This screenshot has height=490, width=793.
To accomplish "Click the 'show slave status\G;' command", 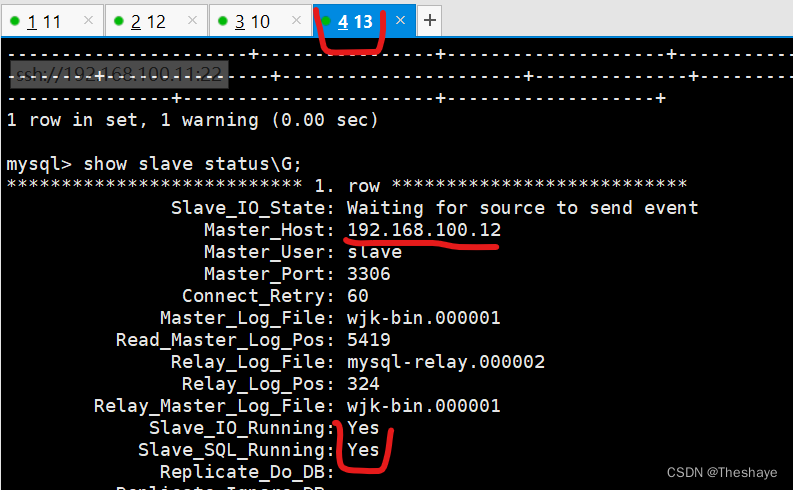I will click(192, 164).
